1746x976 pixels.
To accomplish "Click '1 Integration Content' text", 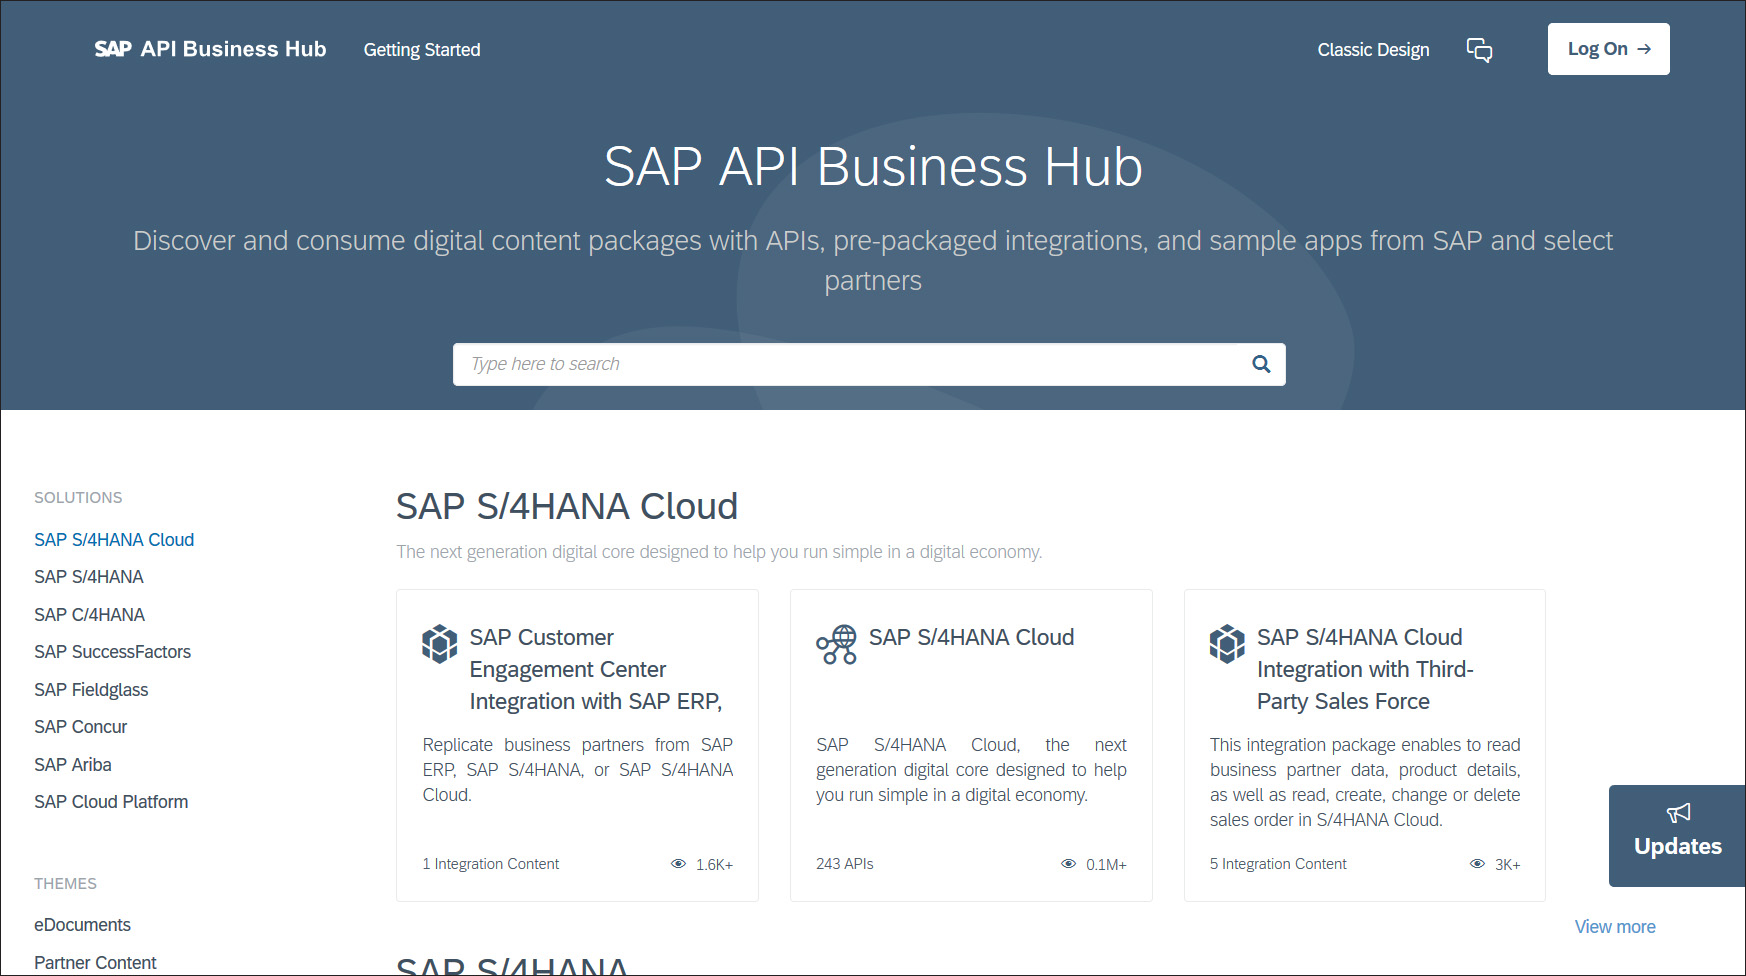I will tap(491, 864).
